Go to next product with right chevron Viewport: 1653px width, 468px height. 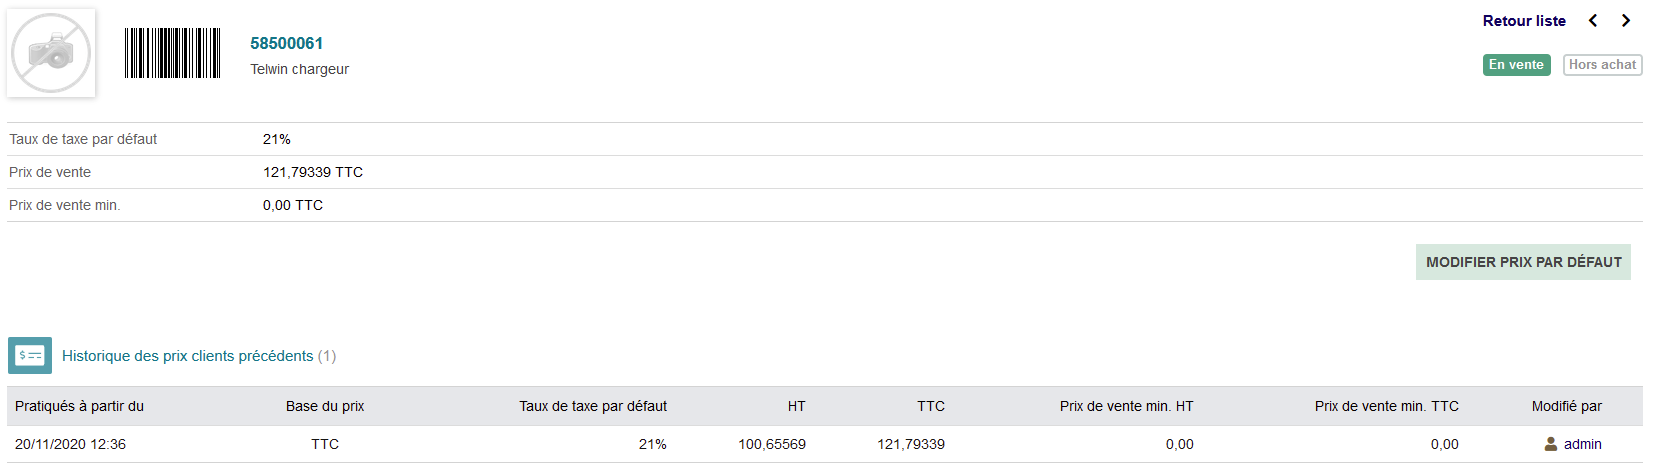(x=1626, y=21)
